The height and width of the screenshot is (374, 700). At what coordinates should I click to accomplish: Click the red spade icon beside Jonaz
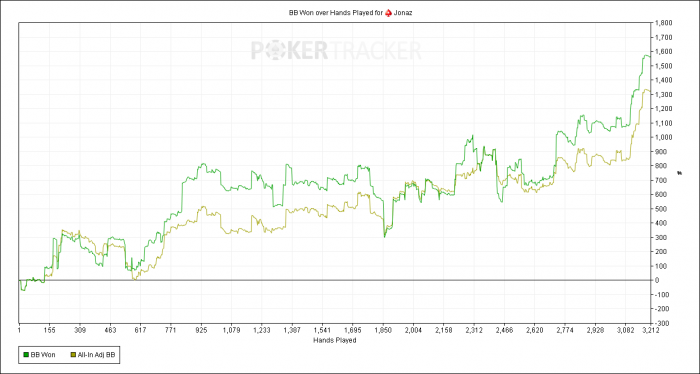[389, 13]
